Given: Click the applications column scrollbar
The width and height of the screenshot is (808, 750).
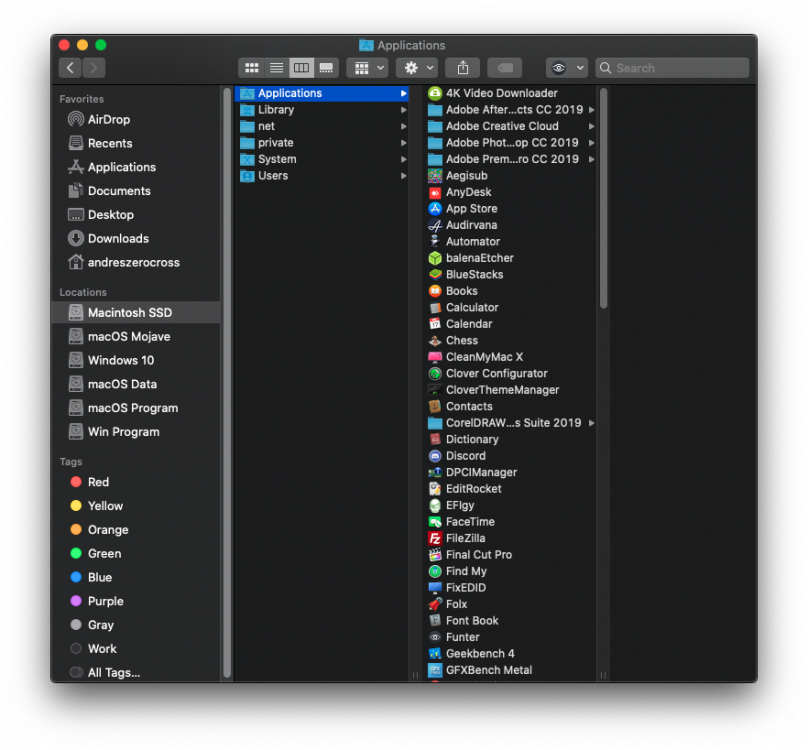Looking at the screenshot, I should pos(603,199).
